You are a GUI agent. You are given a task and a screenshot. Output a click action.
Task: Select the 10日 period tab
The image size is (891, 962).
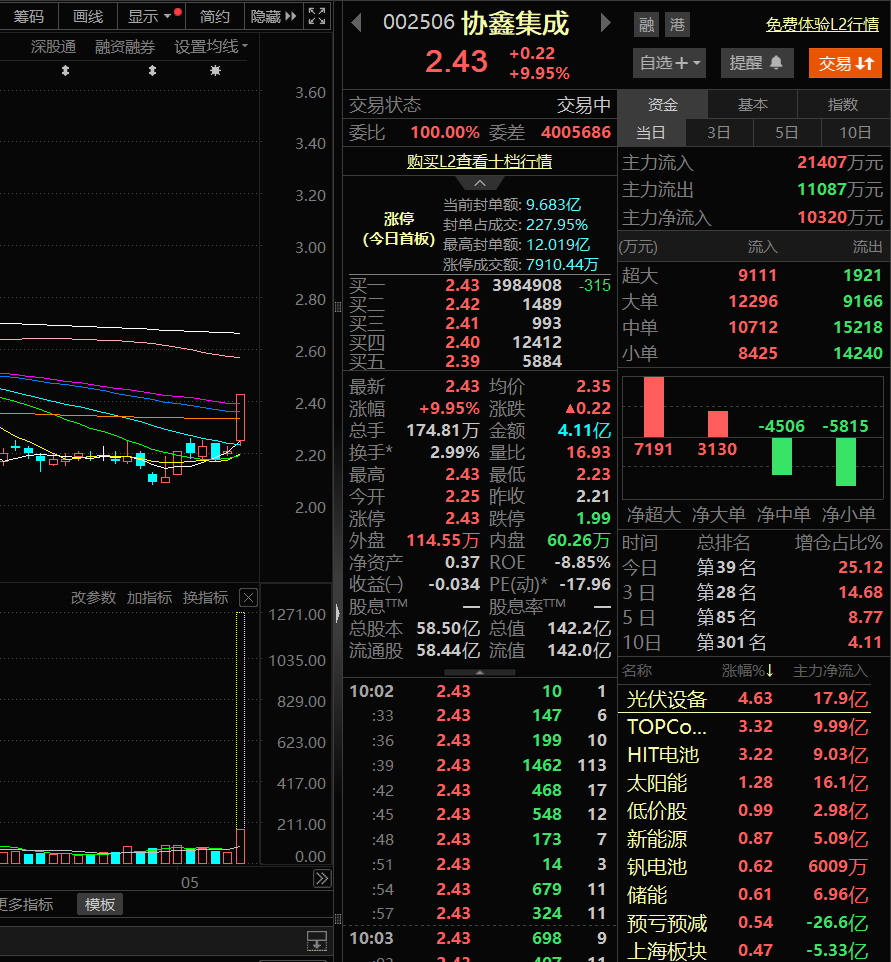[x=855, y=133]
